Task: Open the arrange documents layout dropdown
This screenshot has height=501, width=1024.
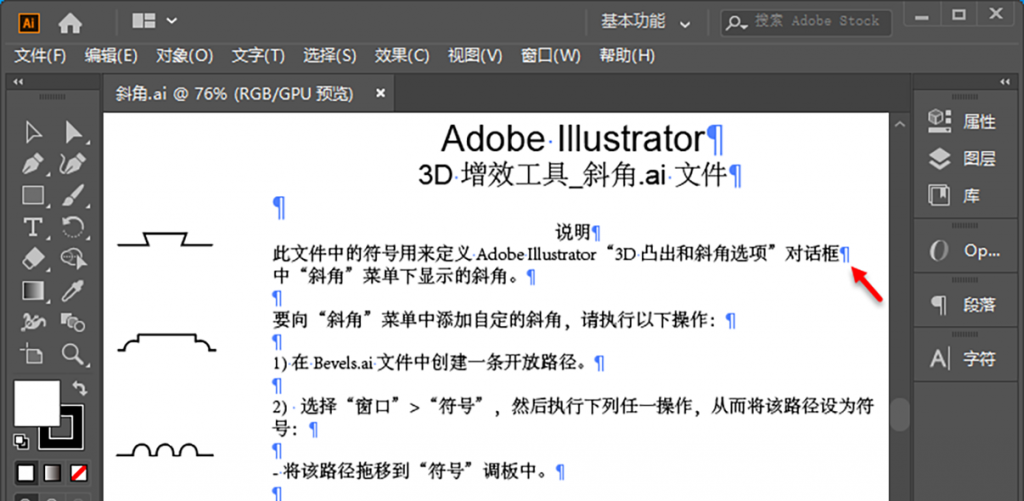Action: 154,21
